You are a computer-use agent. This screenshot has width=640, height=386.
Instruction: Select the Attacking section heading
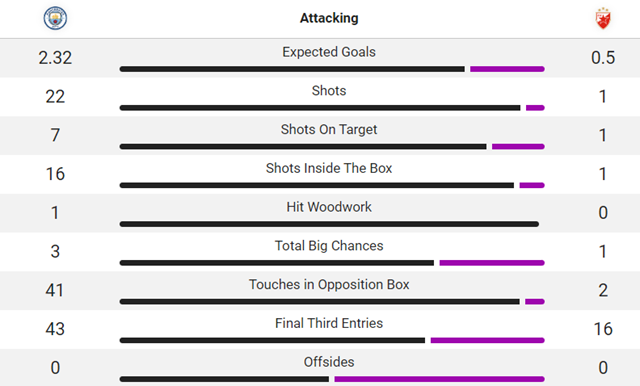pyautogui.click(x=329, y=18)
